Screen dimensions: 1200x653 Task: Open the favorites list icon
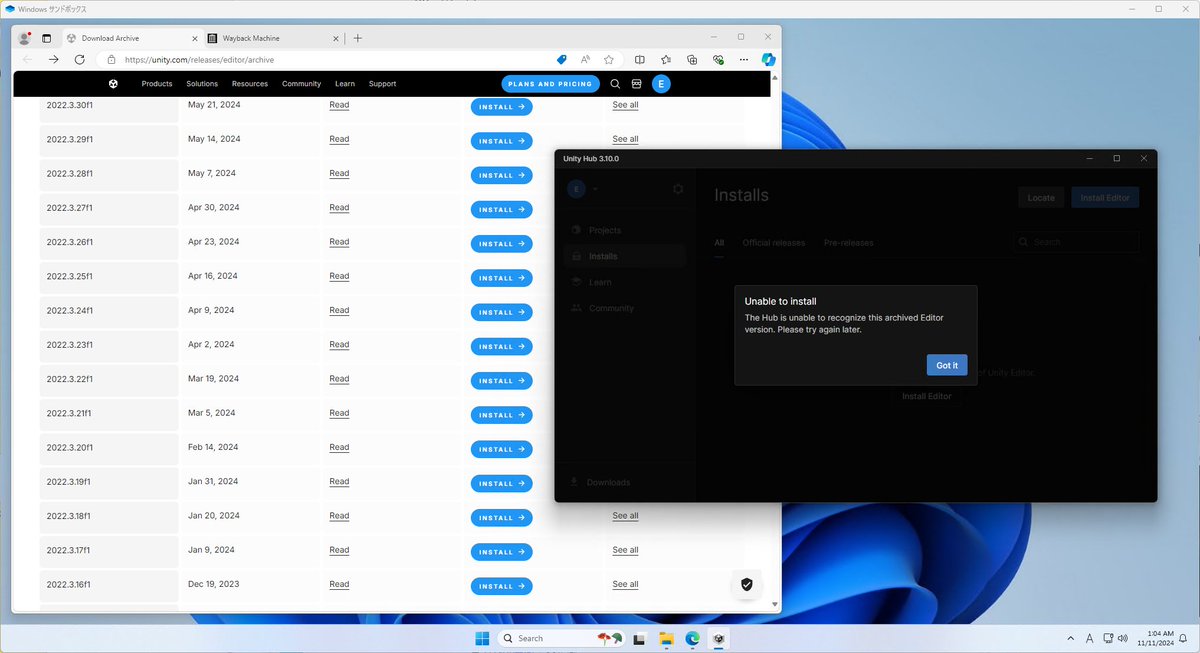pyautogui.click(x=666, y=59)
